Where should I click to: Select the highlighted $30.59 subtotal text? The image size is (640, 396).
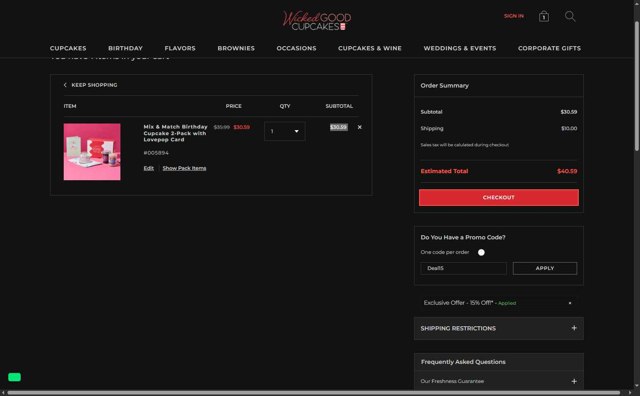[339, 127]
